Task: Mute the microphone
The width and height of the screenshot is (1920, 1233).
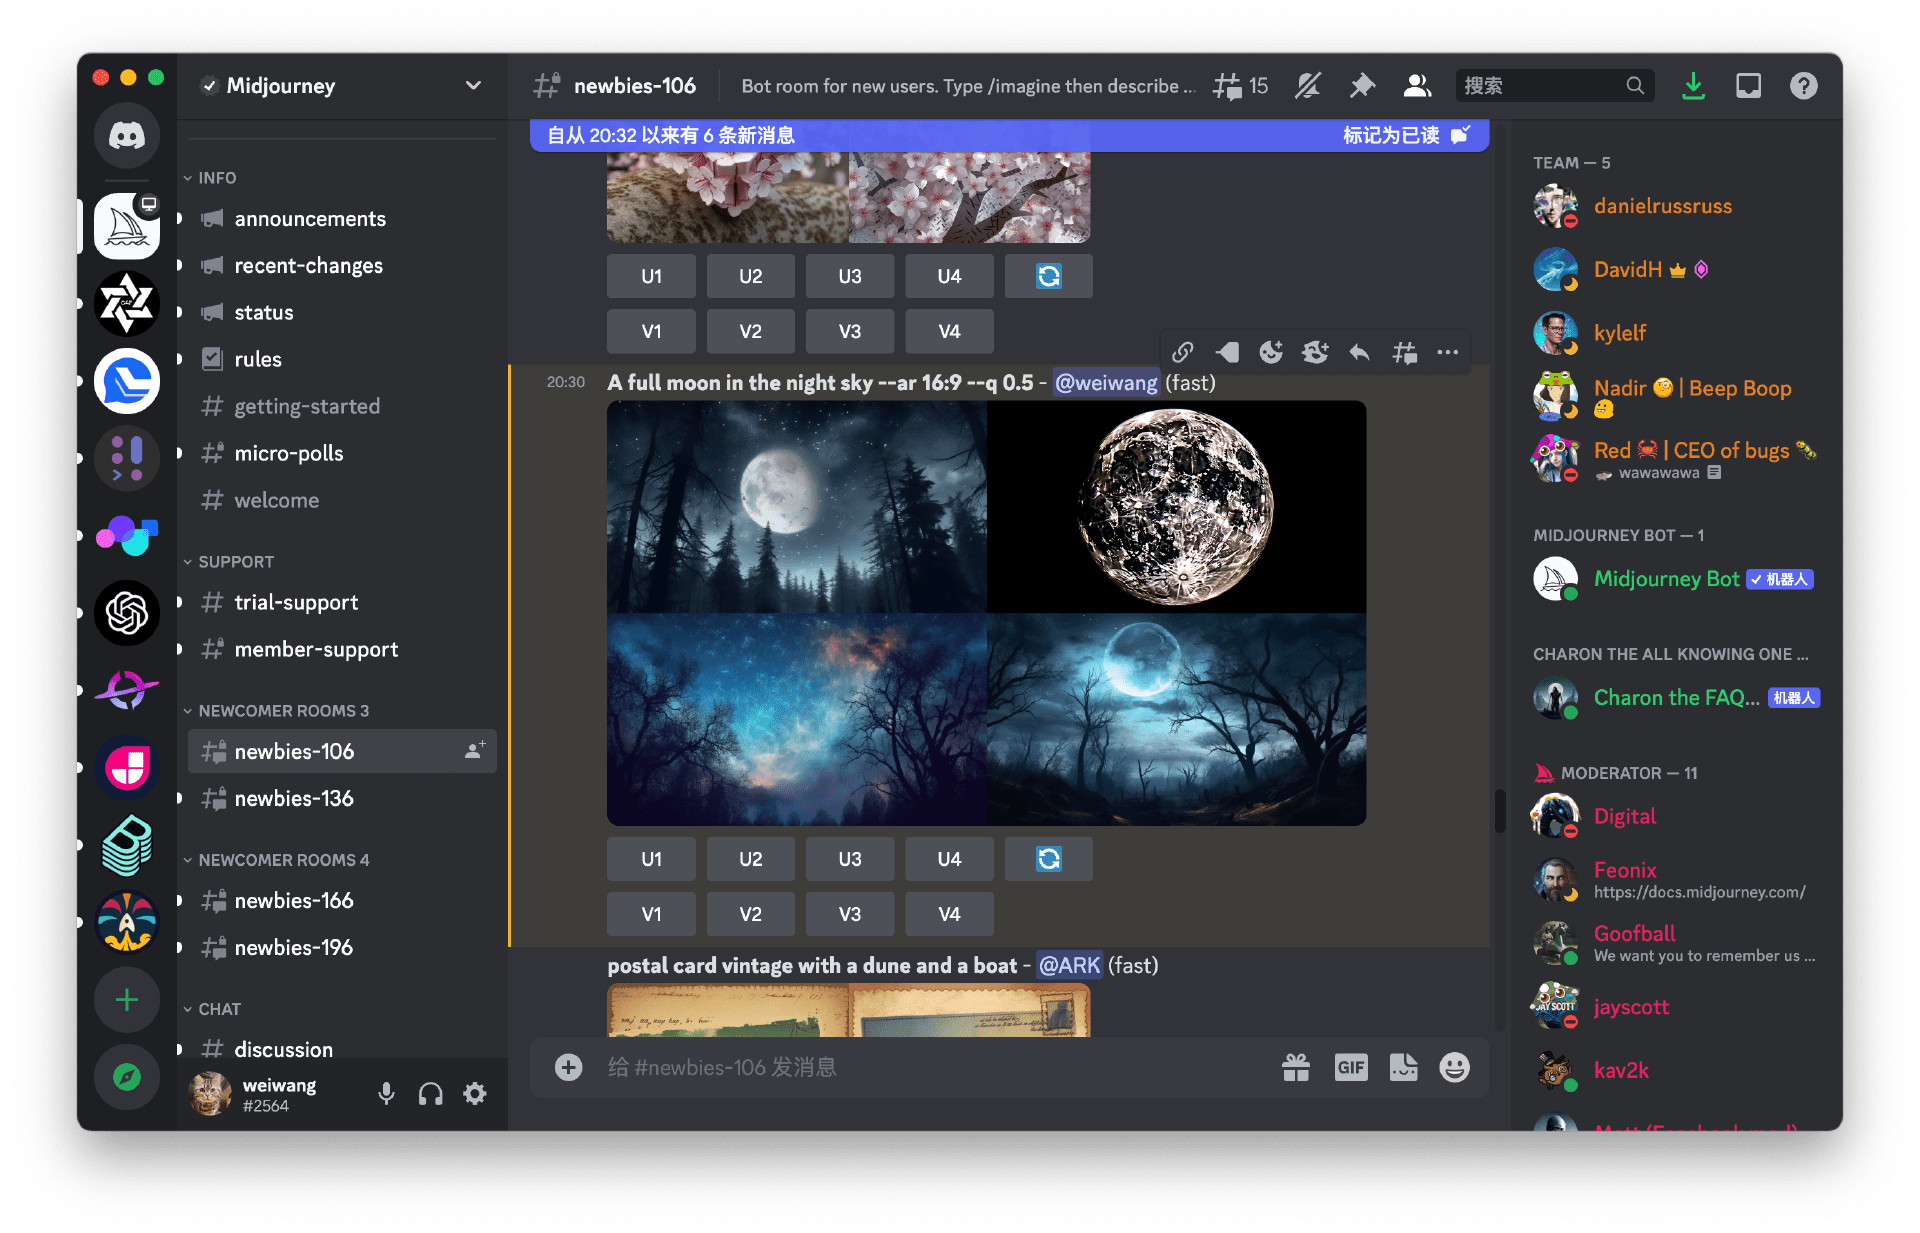Action: (x=386, y=1094)
